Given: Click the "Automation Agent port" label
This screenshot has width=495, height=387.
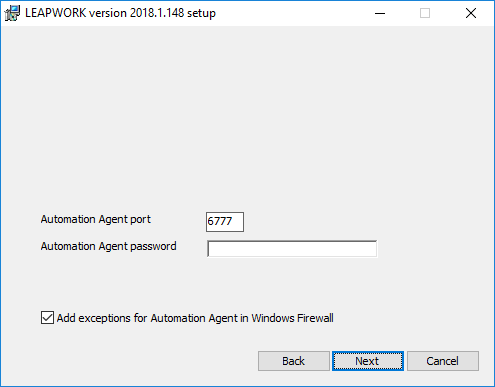Looking at the screenshot, I should point(96,220).
